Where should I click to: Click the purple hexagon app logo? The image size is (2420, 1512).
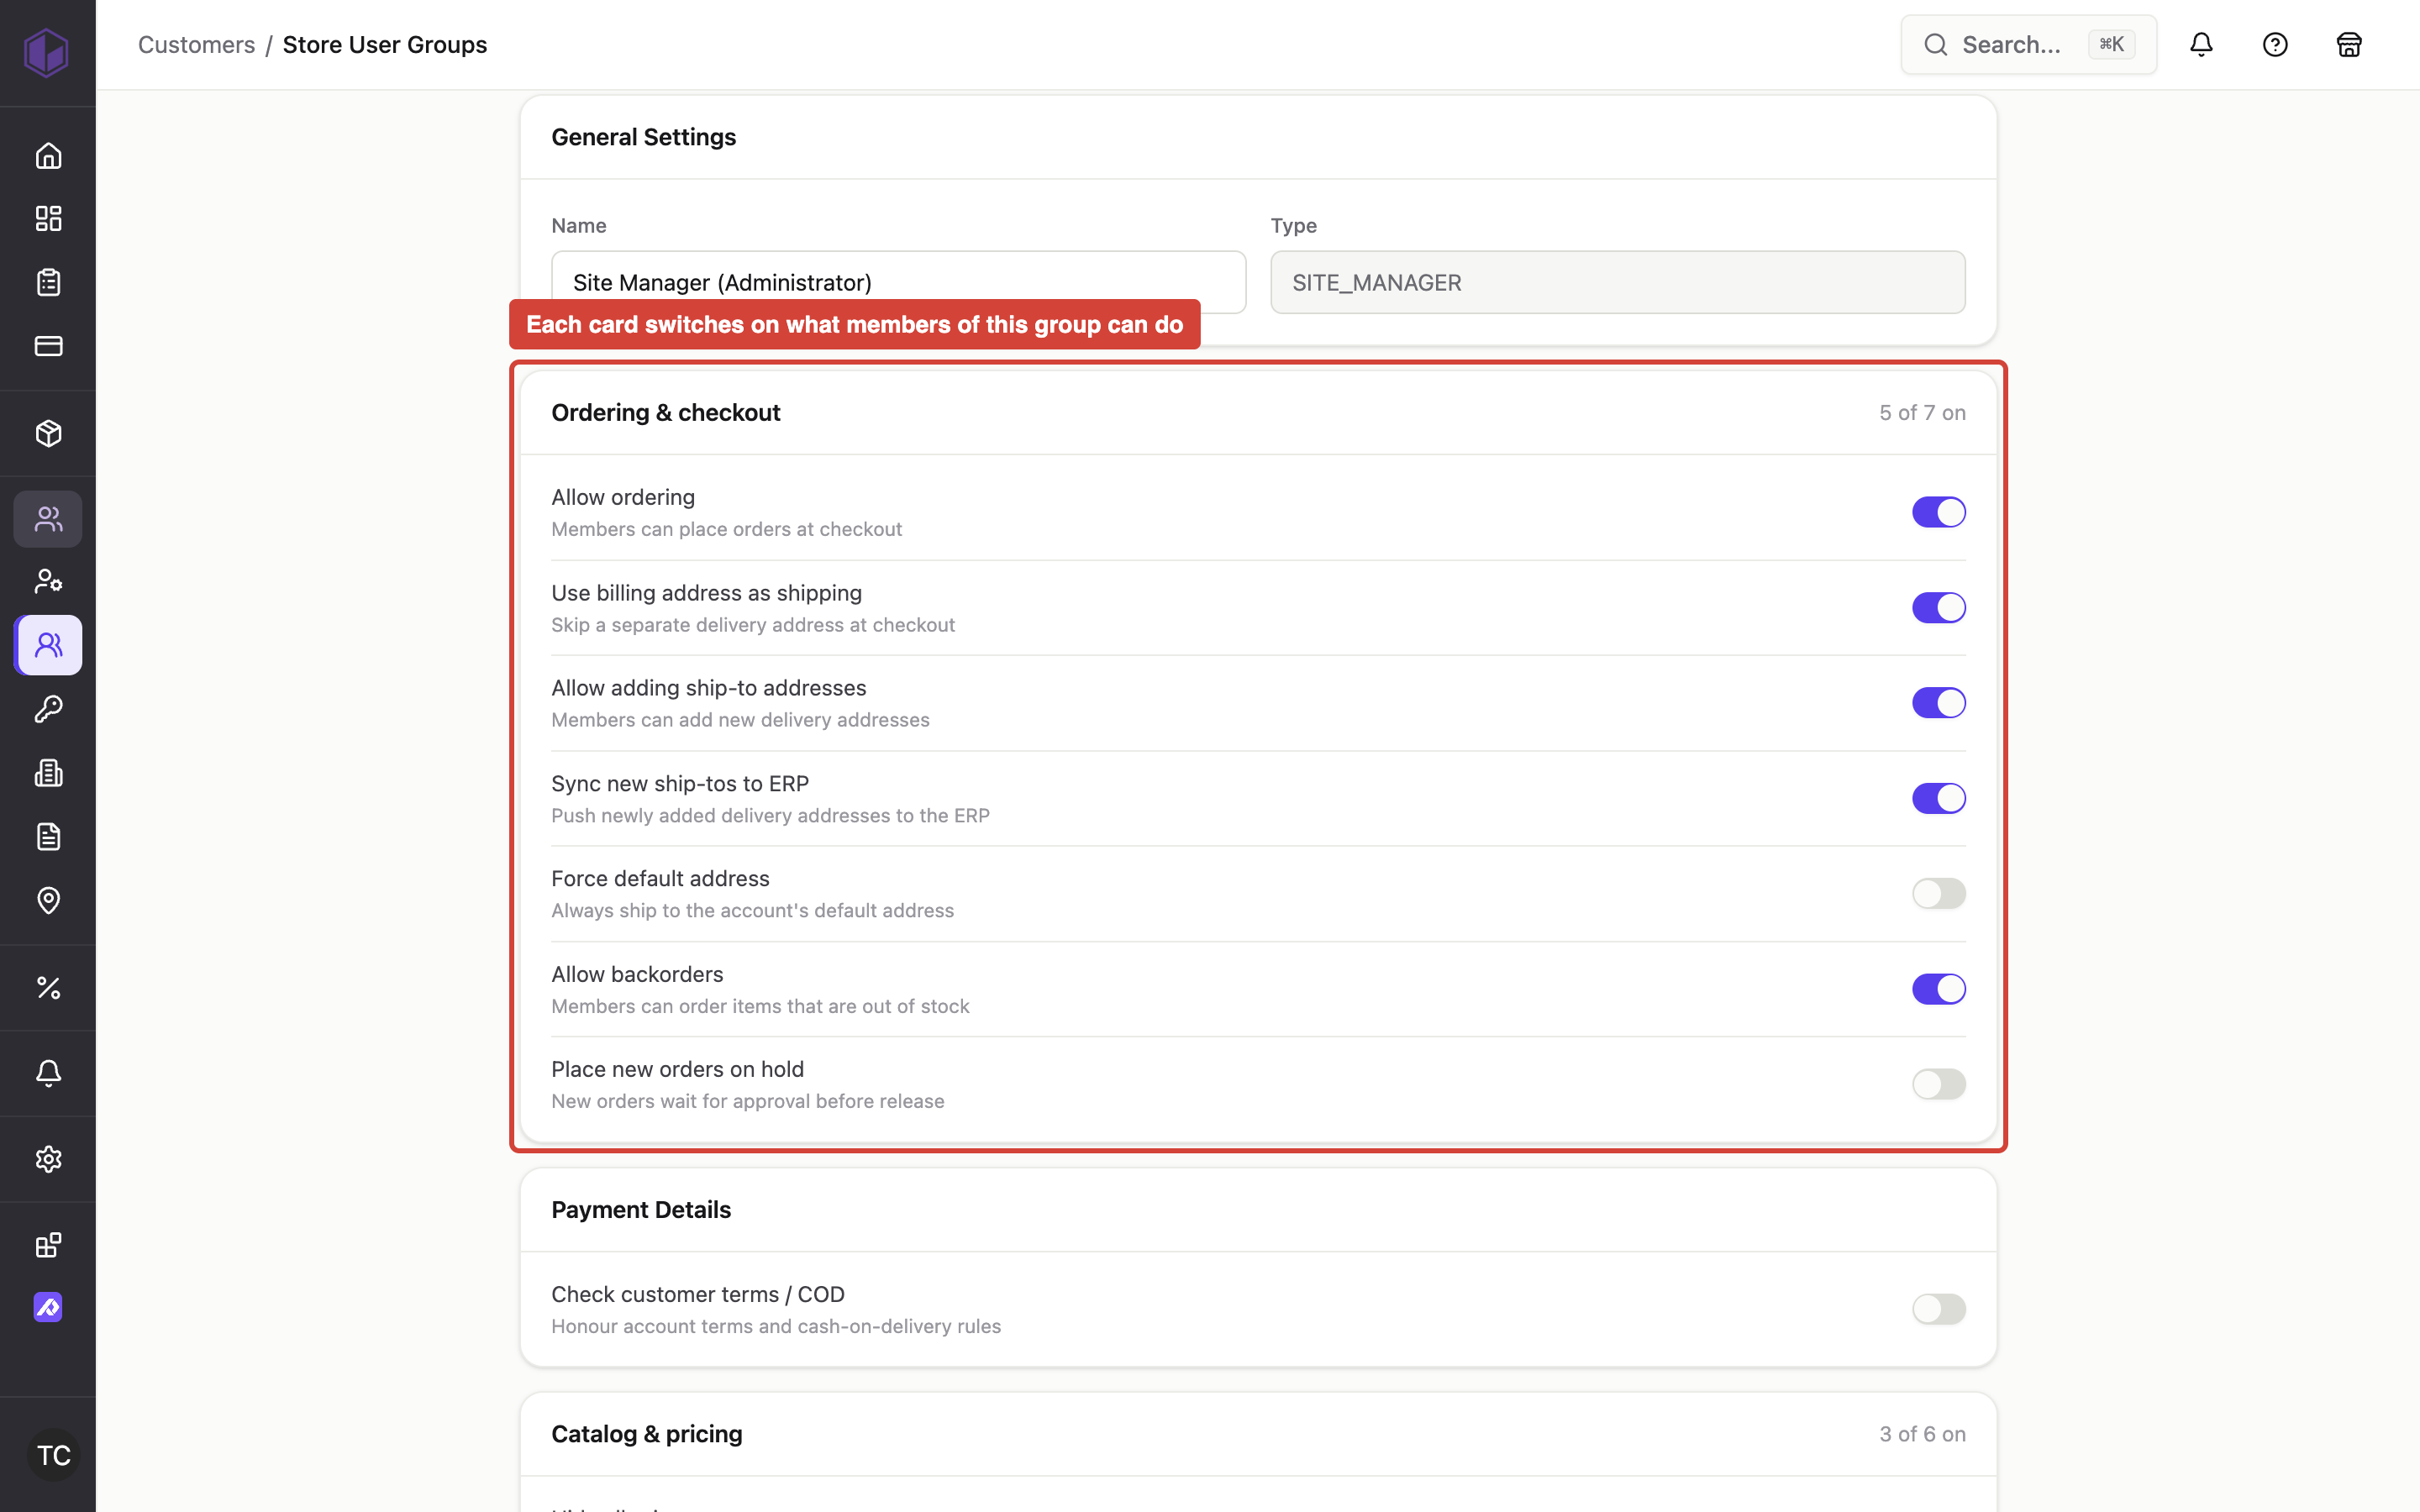[x=47, y=52]
